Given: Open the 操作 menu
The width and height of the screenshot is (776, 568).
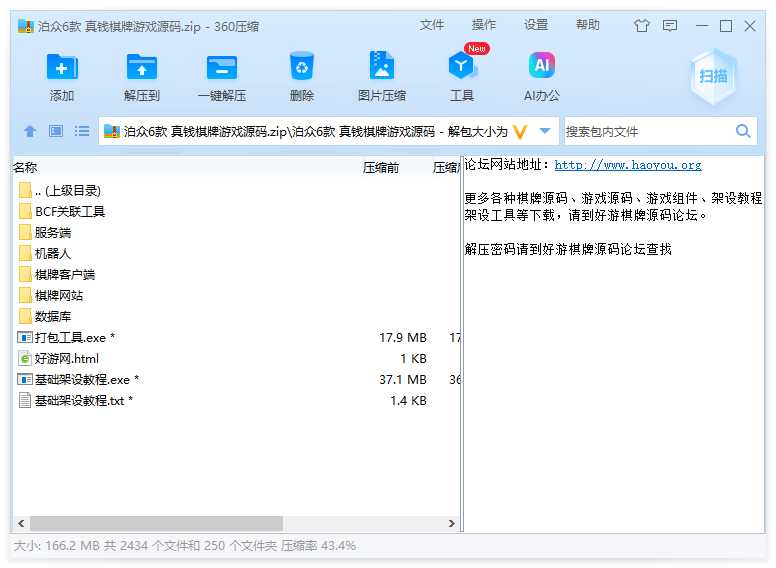Looking at the screenshot, I should pos(484,25).
